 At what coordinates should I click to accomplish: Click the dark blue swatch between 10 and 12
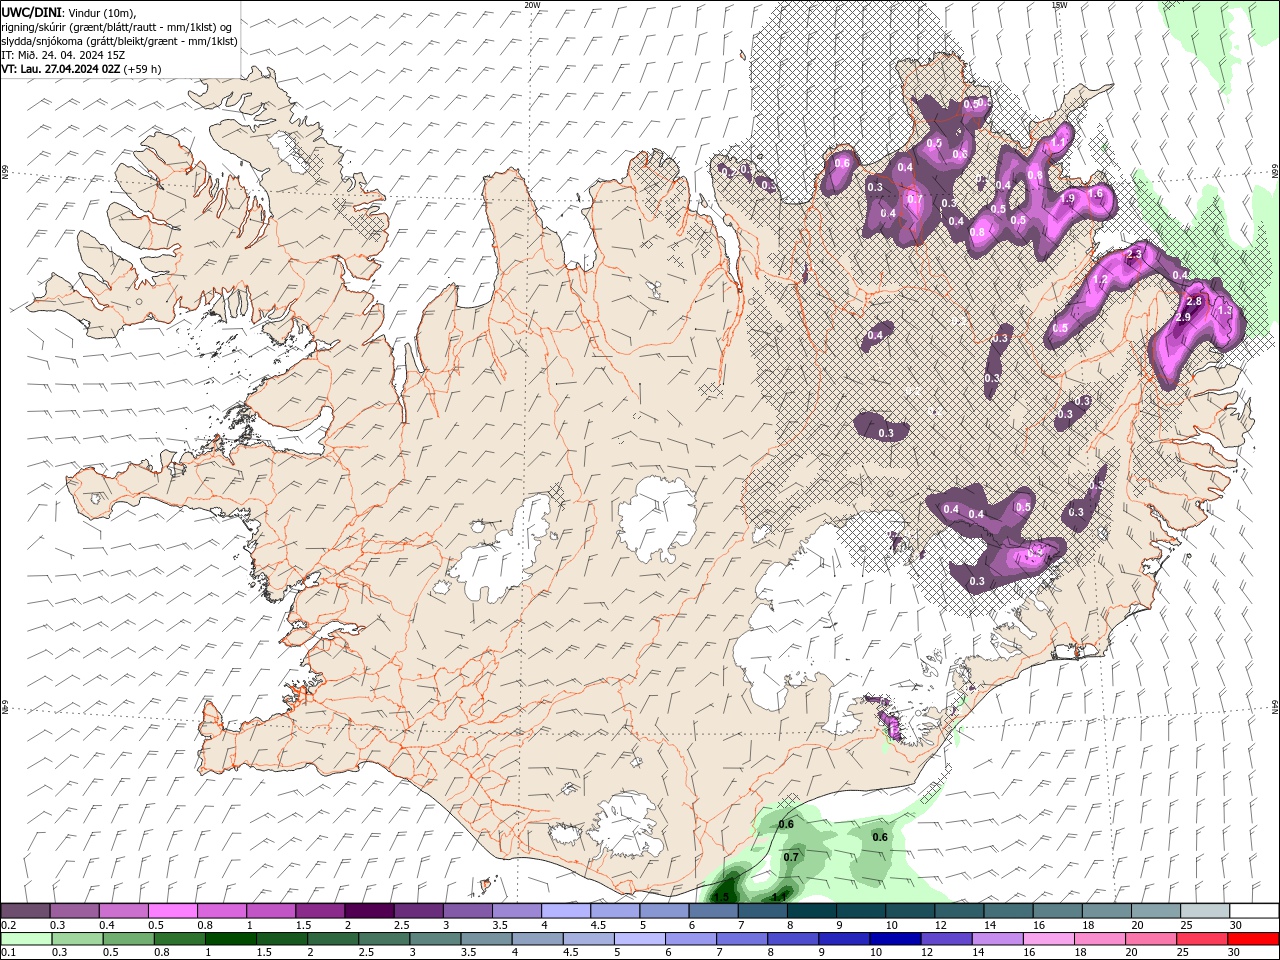[894, 939]
